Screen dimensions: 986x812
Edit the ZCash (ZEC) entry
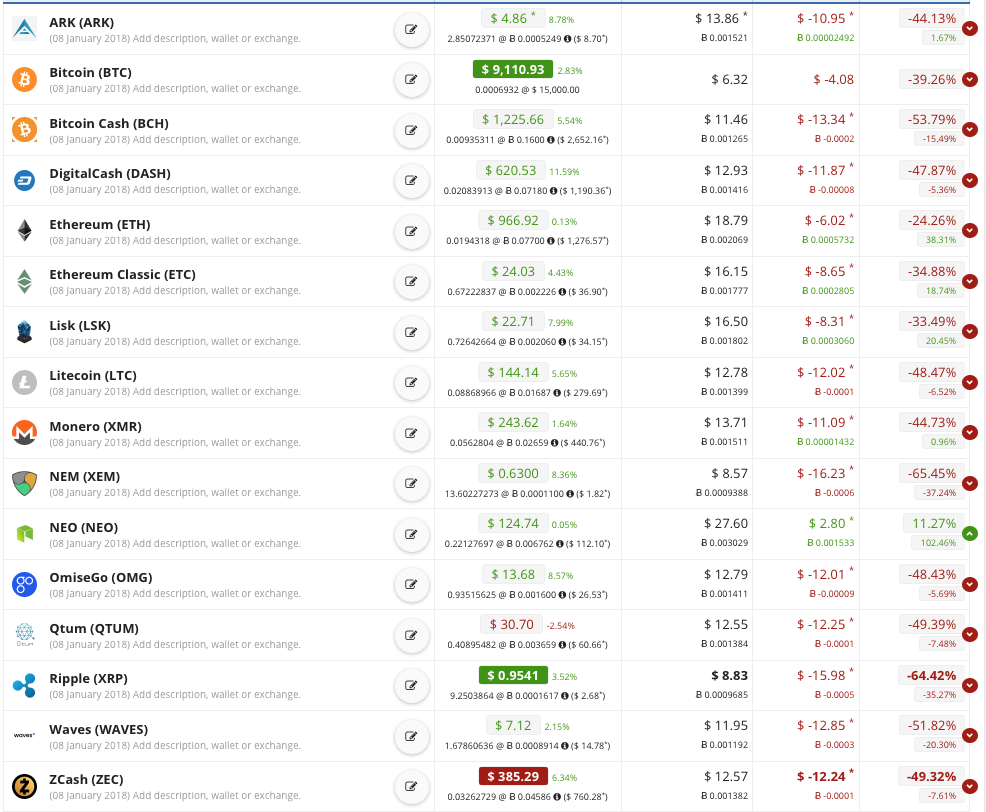click(411, 786)
